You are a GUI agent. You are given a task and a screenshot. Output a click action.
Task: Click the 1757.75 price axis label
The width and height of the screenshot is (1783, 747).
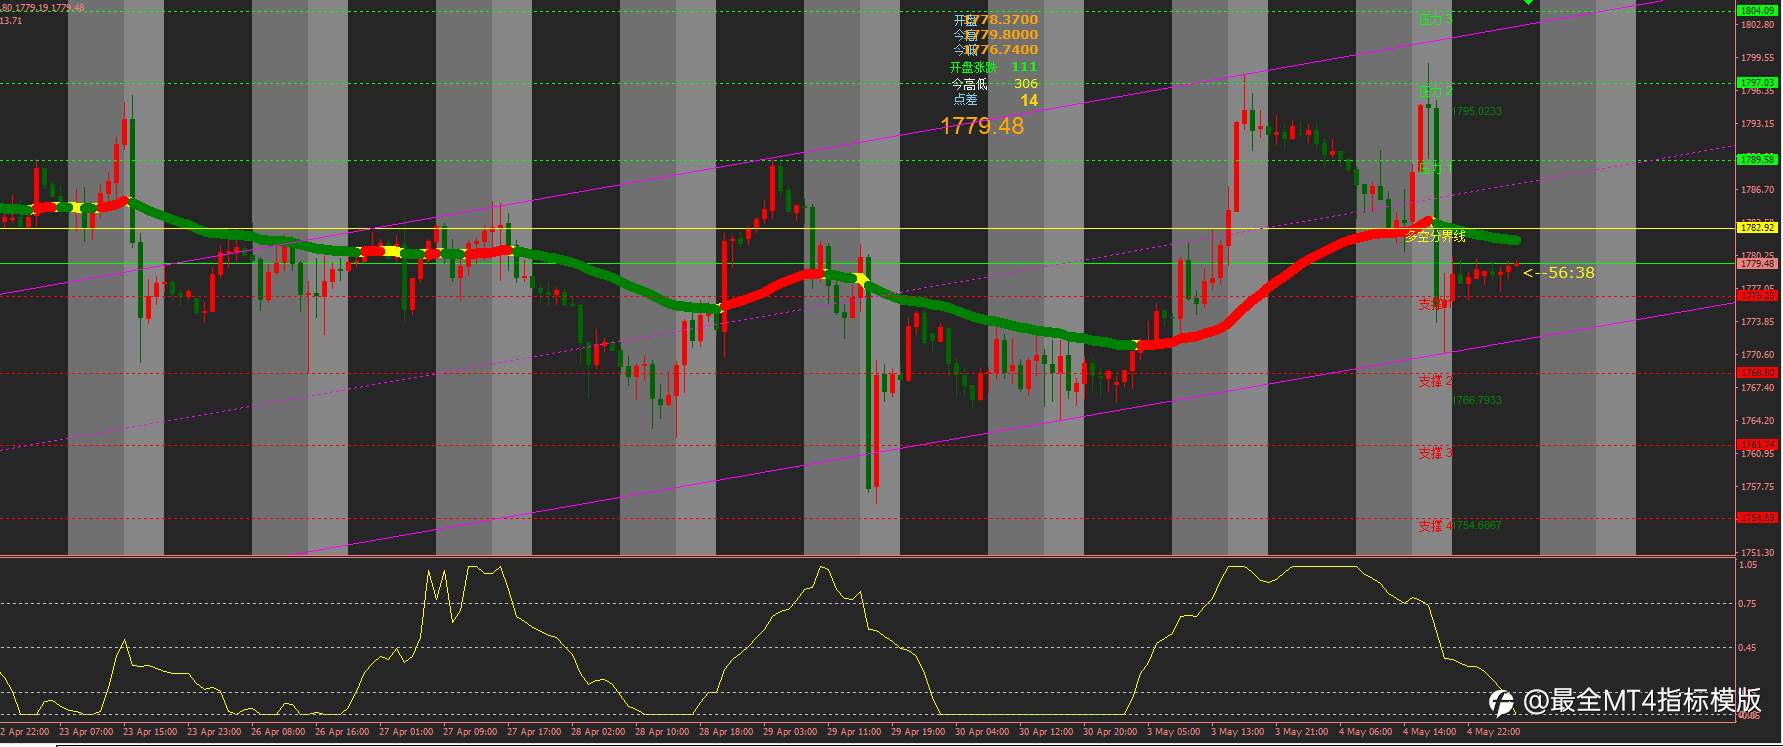point(1757,487)
